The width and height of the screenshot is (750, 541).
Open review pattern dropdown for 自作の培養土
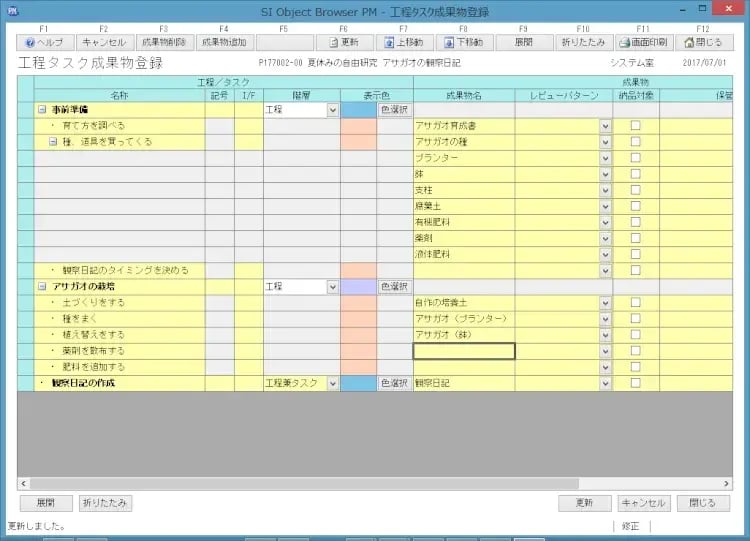(x=605, y=303)
